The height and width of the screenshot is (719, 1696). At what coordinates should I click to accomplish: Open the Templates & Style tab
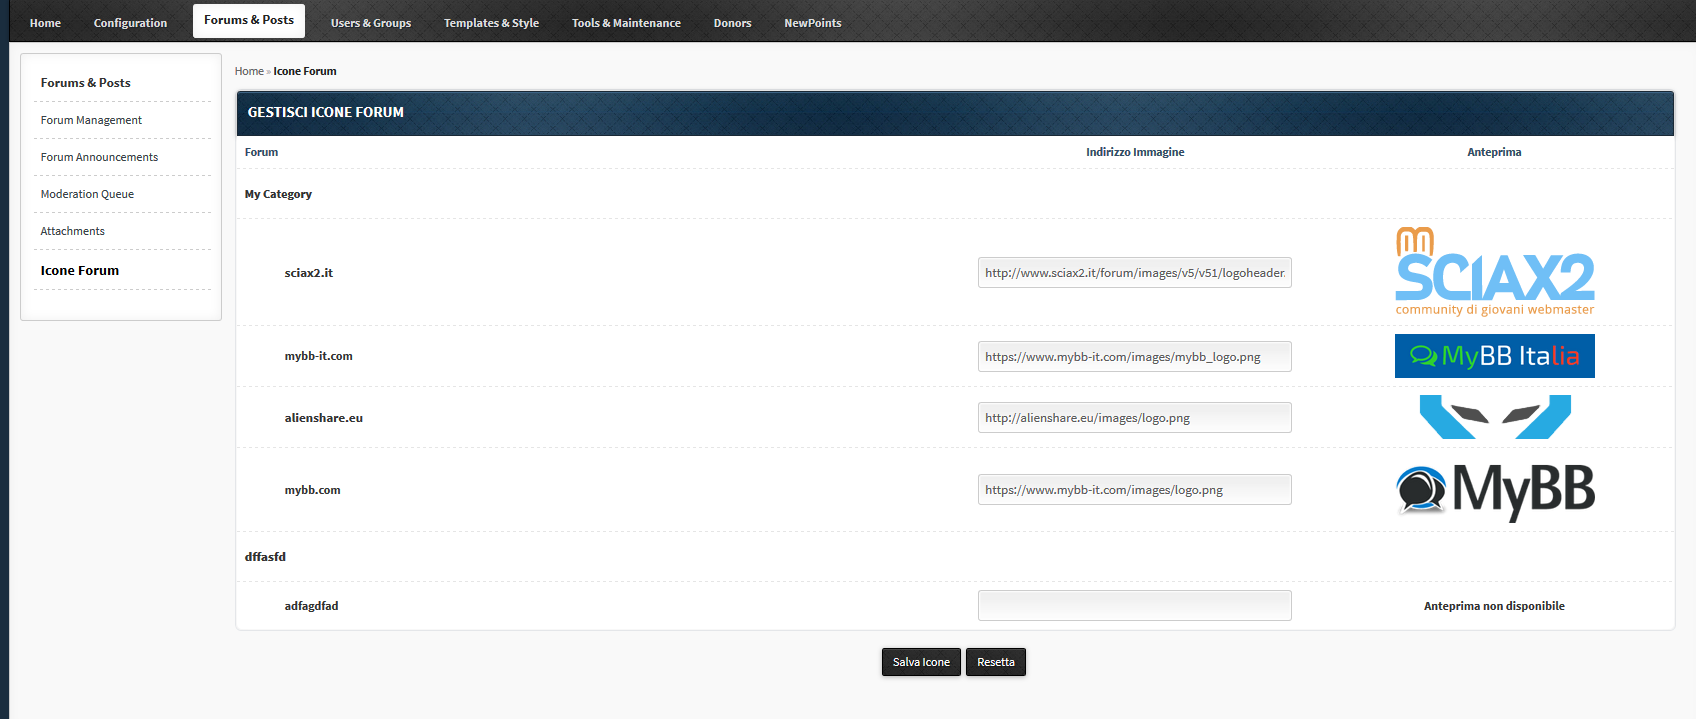pyautogui.click(x=491, y=23)
